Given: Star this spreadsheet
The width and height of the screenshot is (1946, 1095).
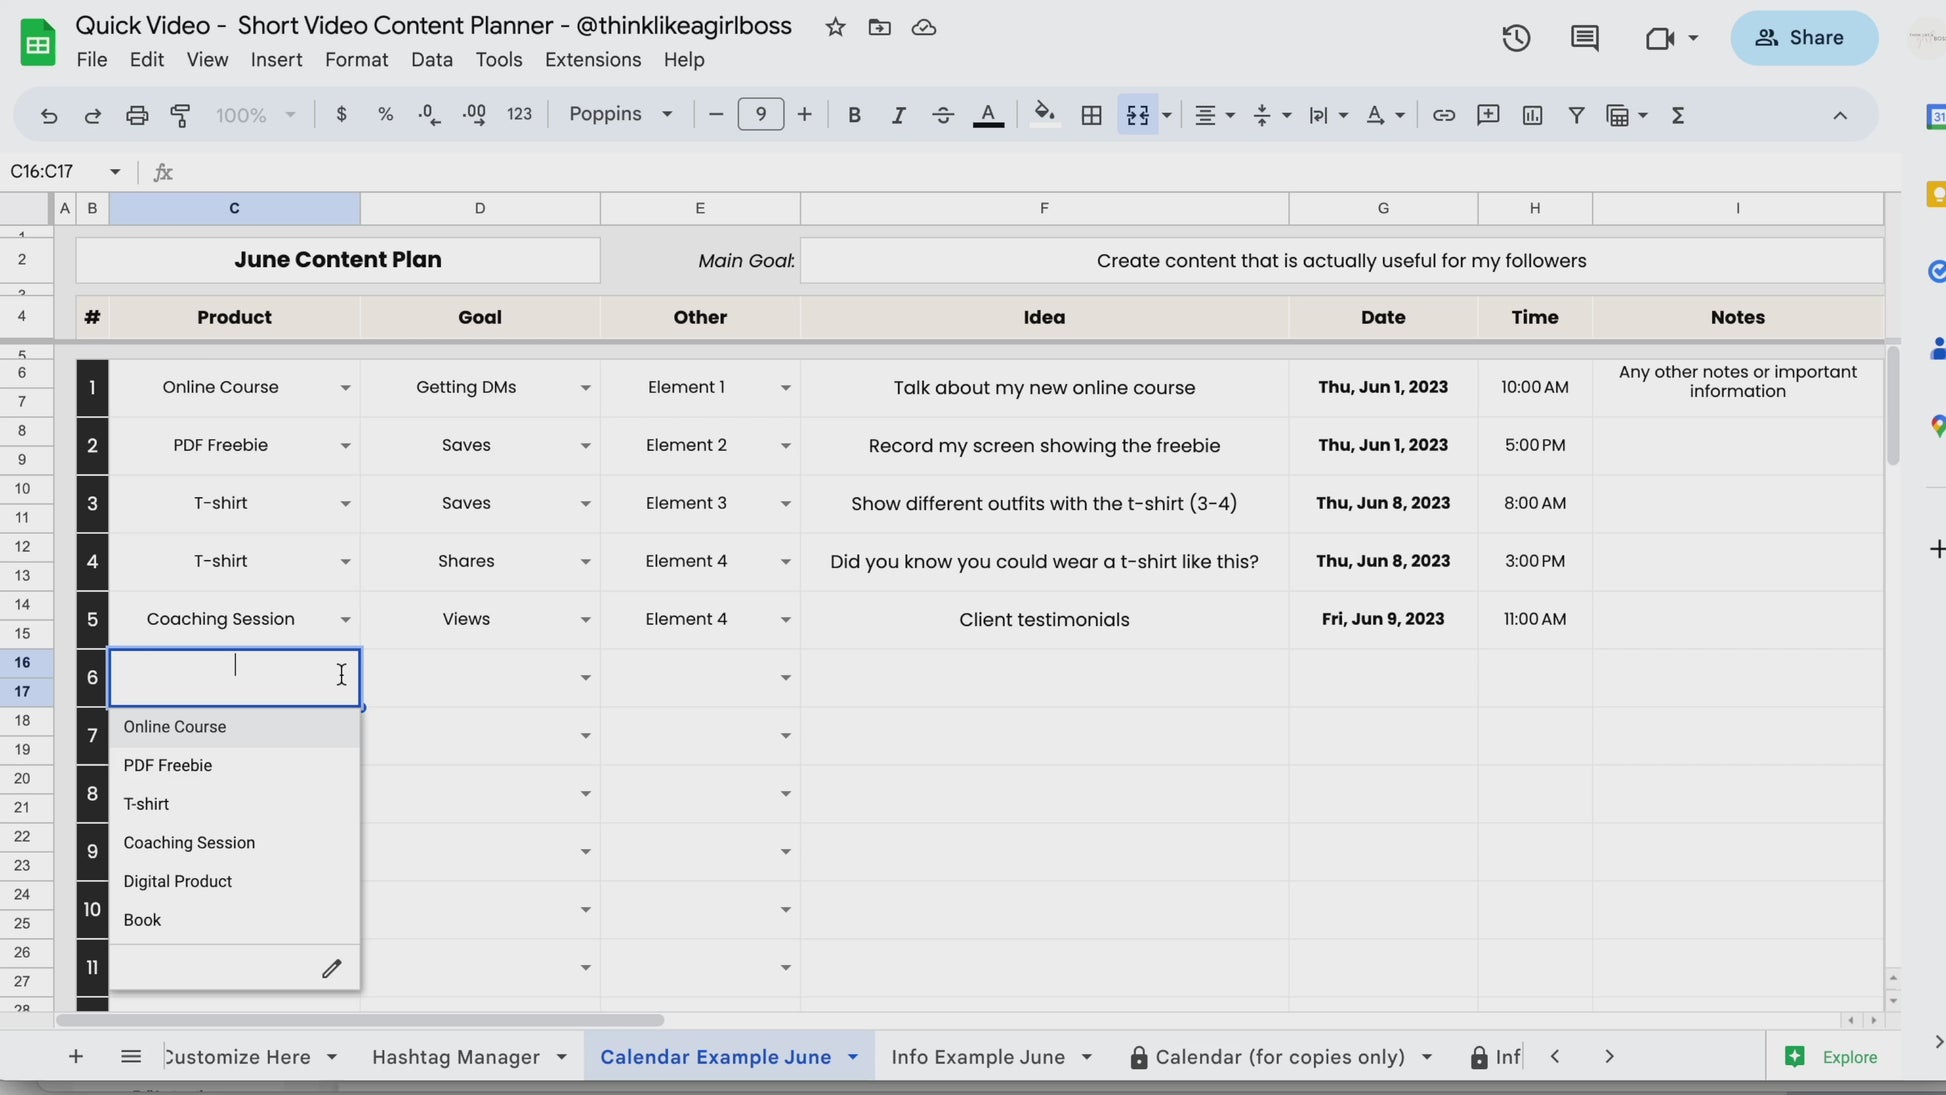Looking at the screenshot, I should click(x=835, y=27).
